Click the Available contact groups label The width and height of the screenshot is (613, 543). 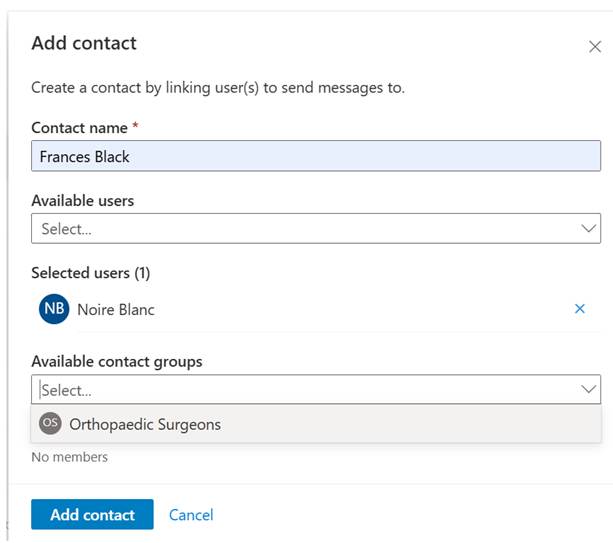coord(116,361)
